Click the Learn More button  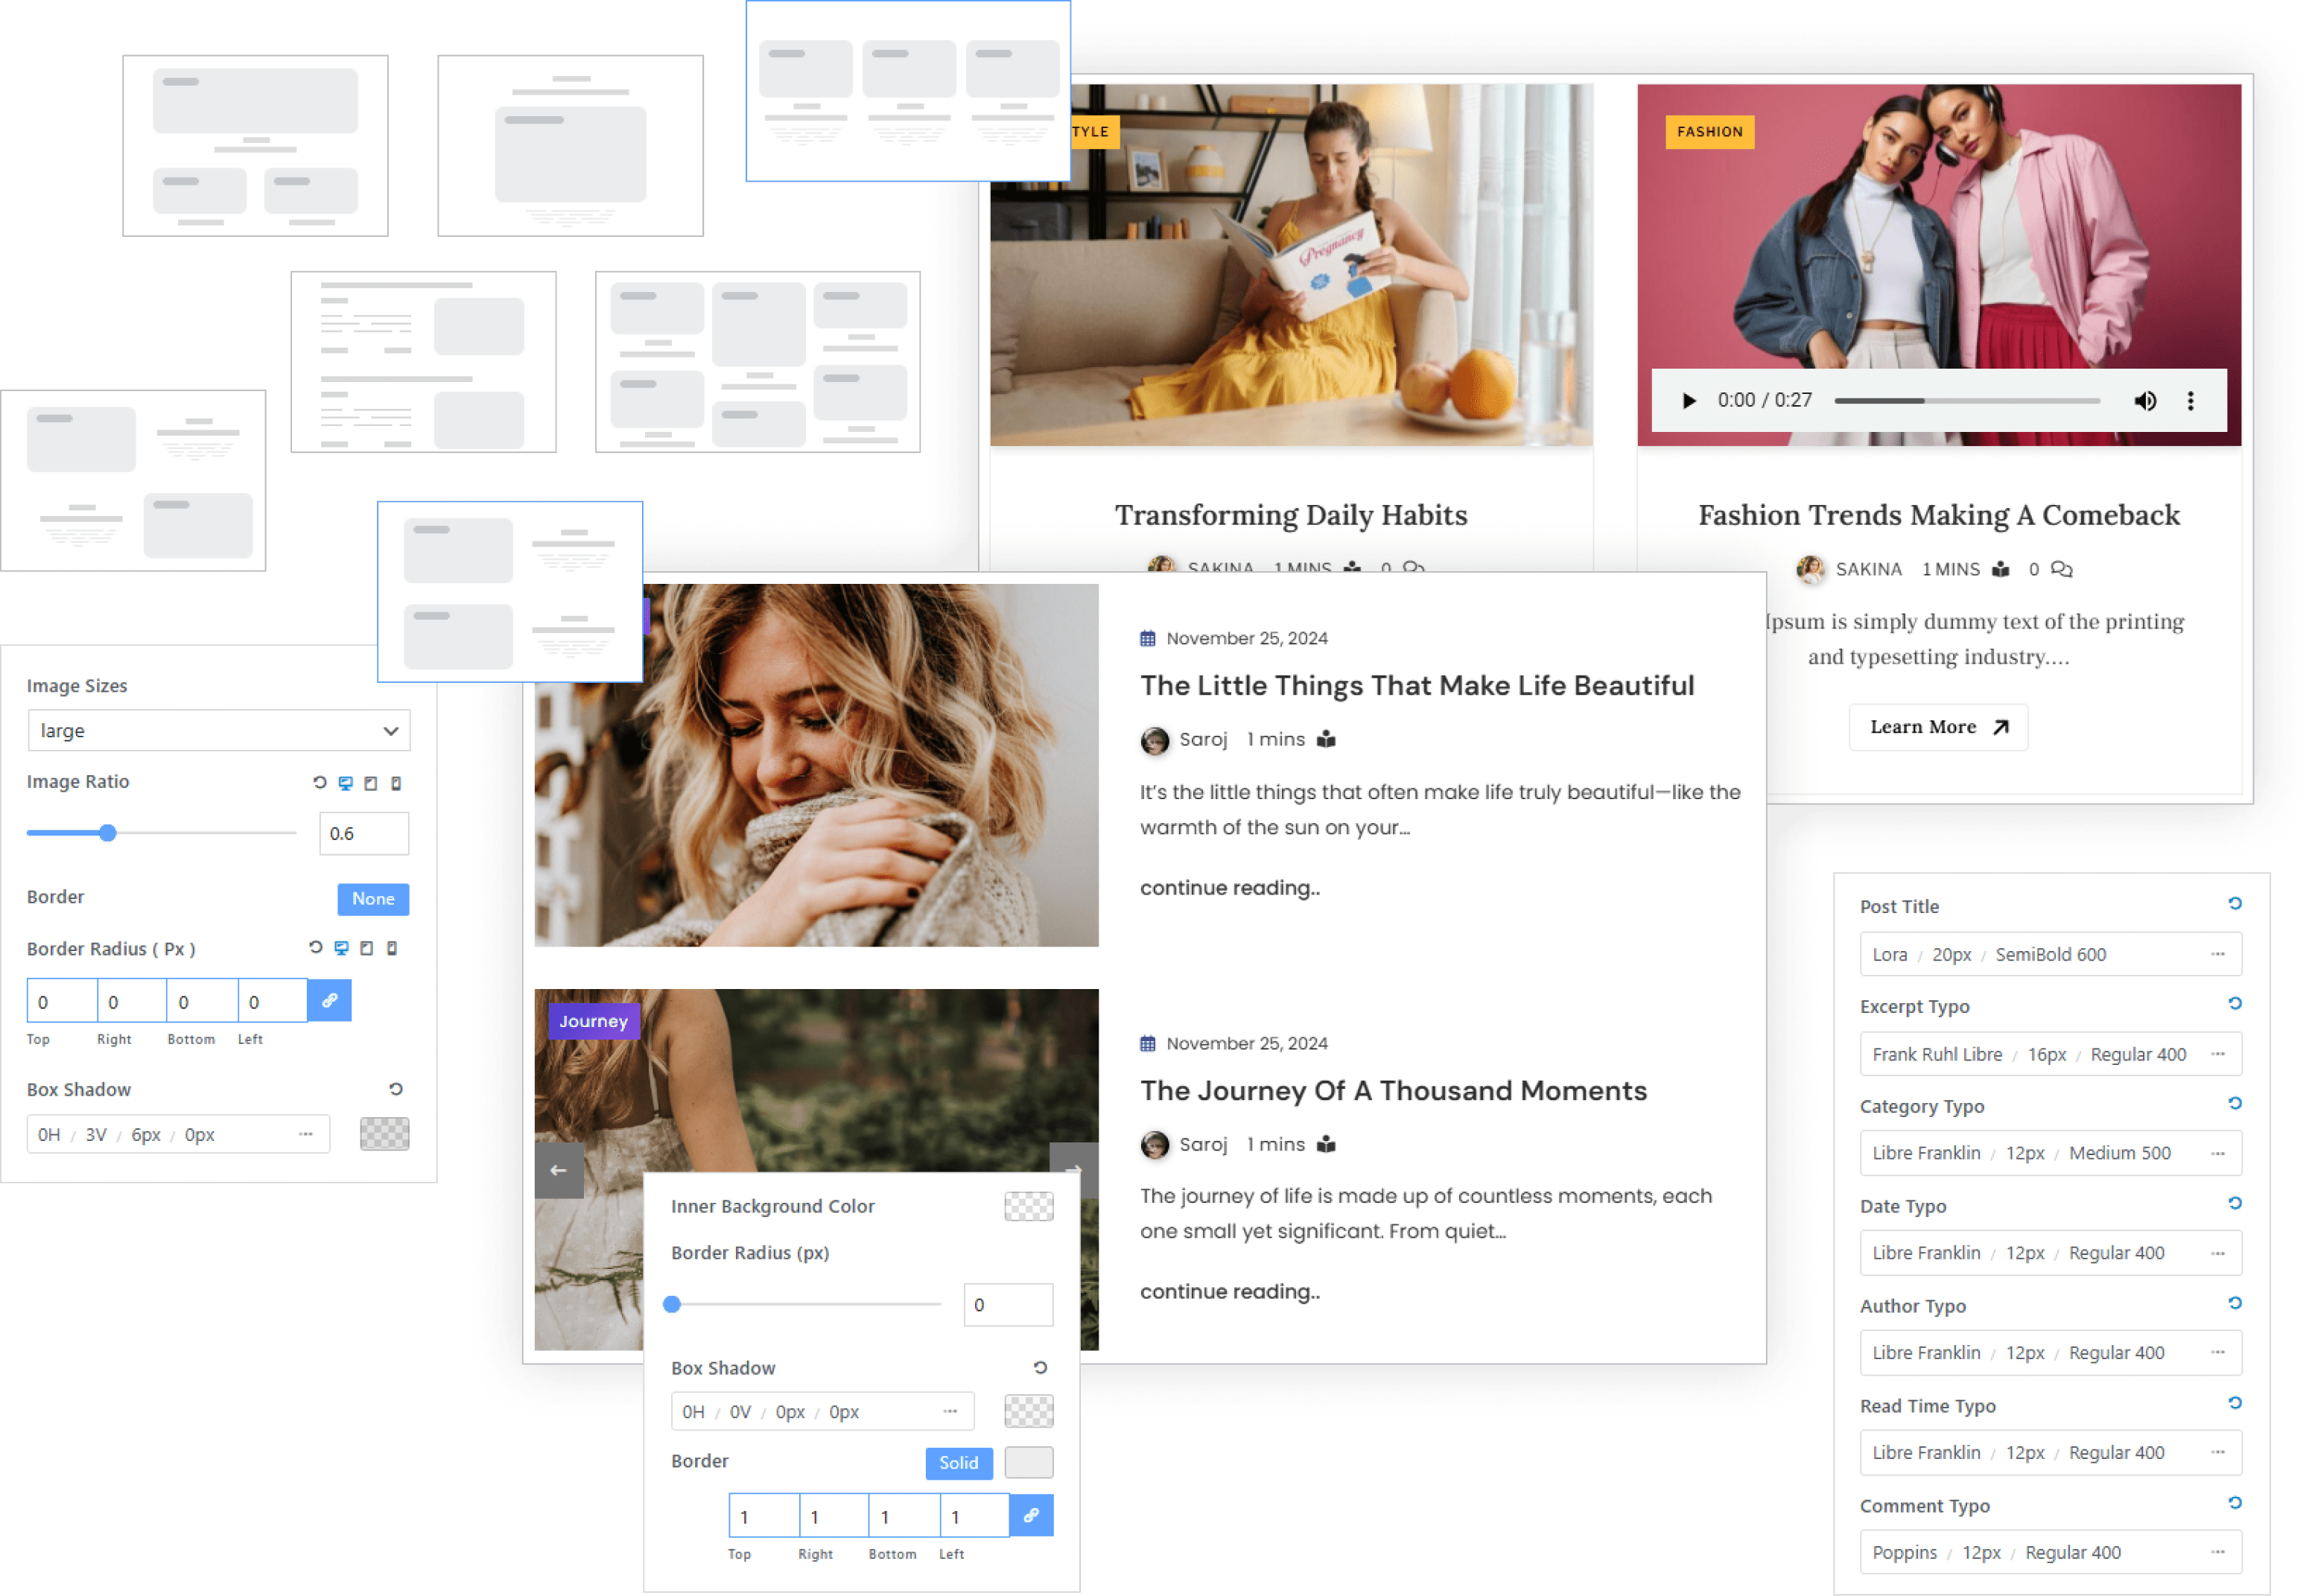(x=1937, y=727)
